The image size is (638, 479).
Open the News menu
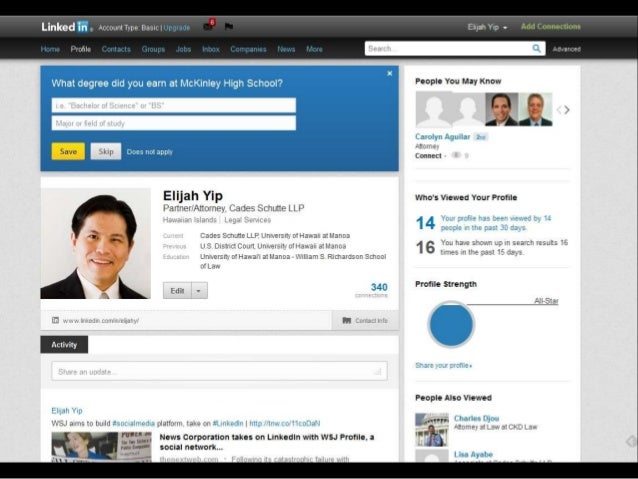click(x=286, y=49)
